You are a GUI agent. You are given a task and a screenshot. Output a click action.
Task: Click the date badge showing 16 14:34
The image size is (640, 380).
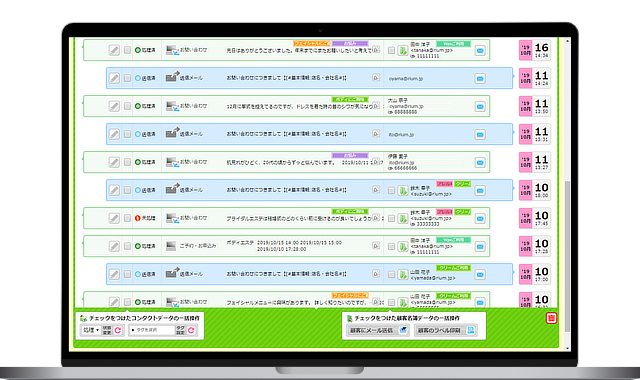pyautogui.click(x=535, y=50)
